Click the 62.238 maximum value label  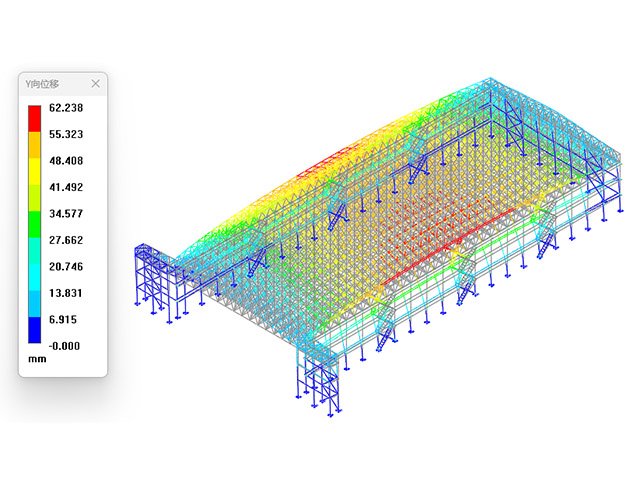coord(64,108)
